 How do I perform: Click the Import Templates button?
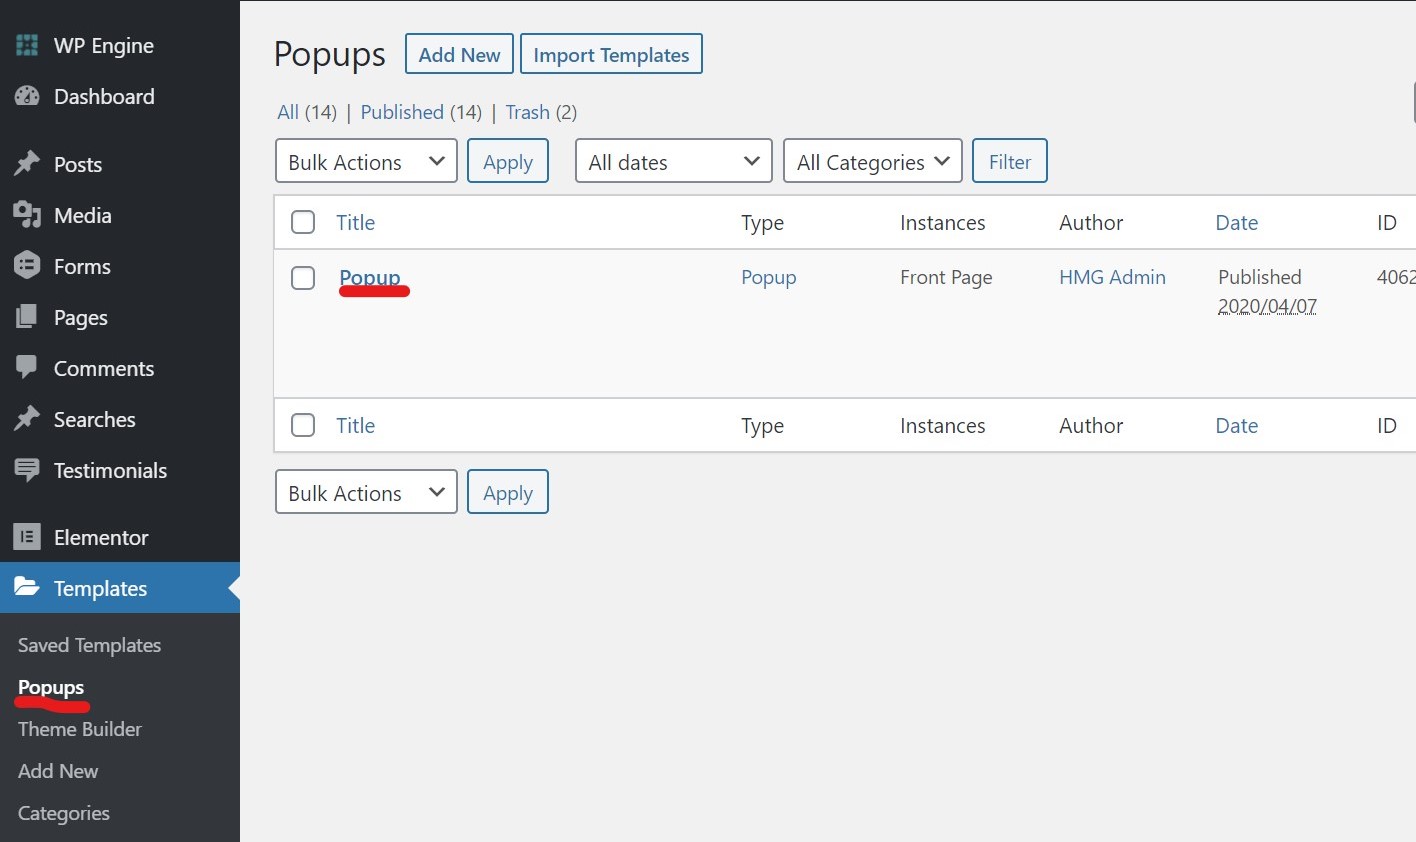[611, 54]
